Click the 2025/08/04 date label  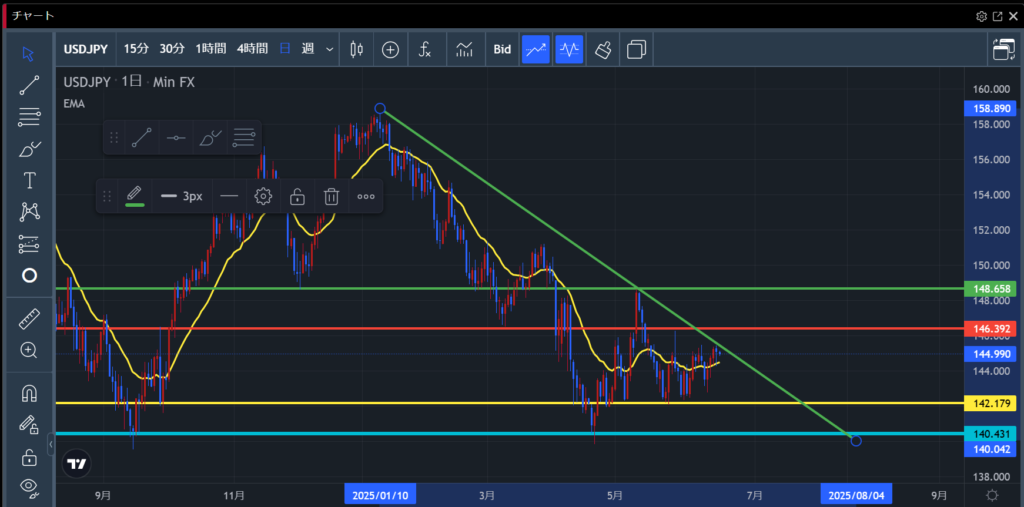tap(856, 495)
